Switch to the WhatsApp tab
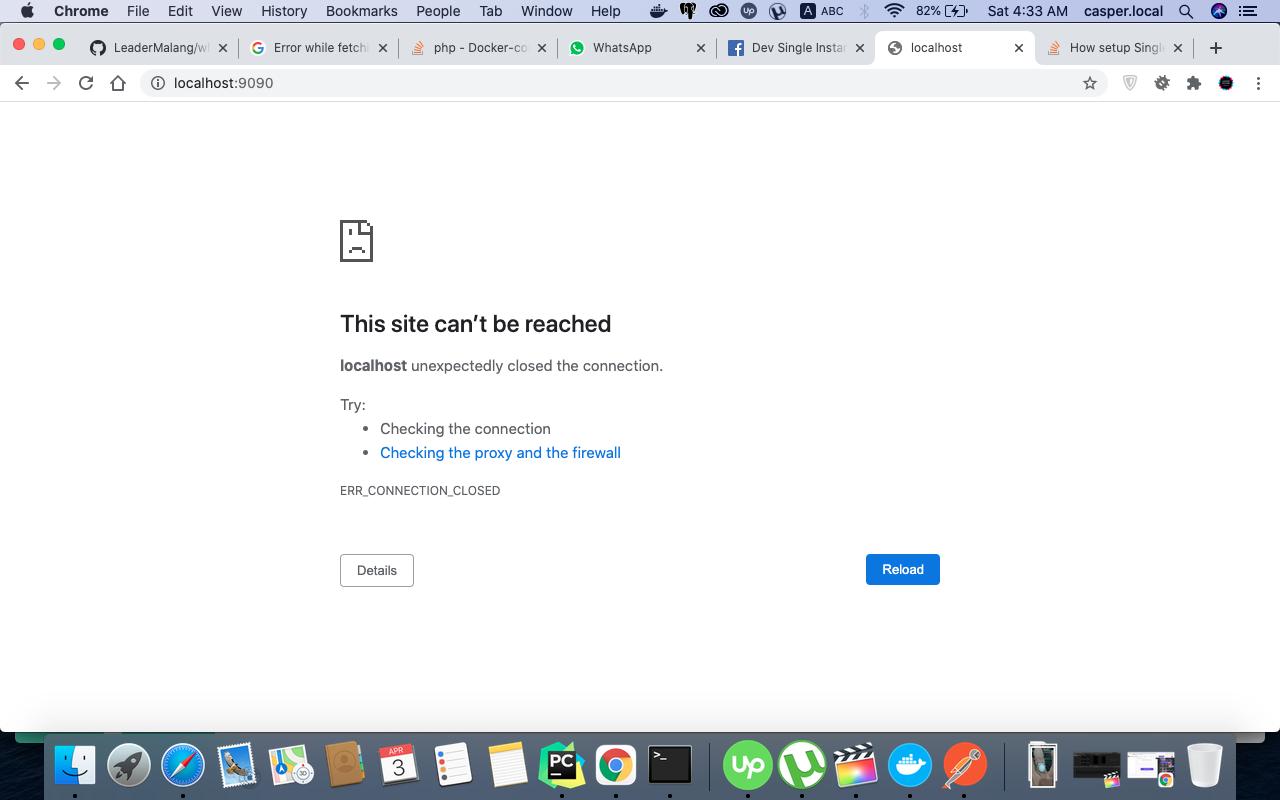The image size is (1280, 800). click(622, 48)
